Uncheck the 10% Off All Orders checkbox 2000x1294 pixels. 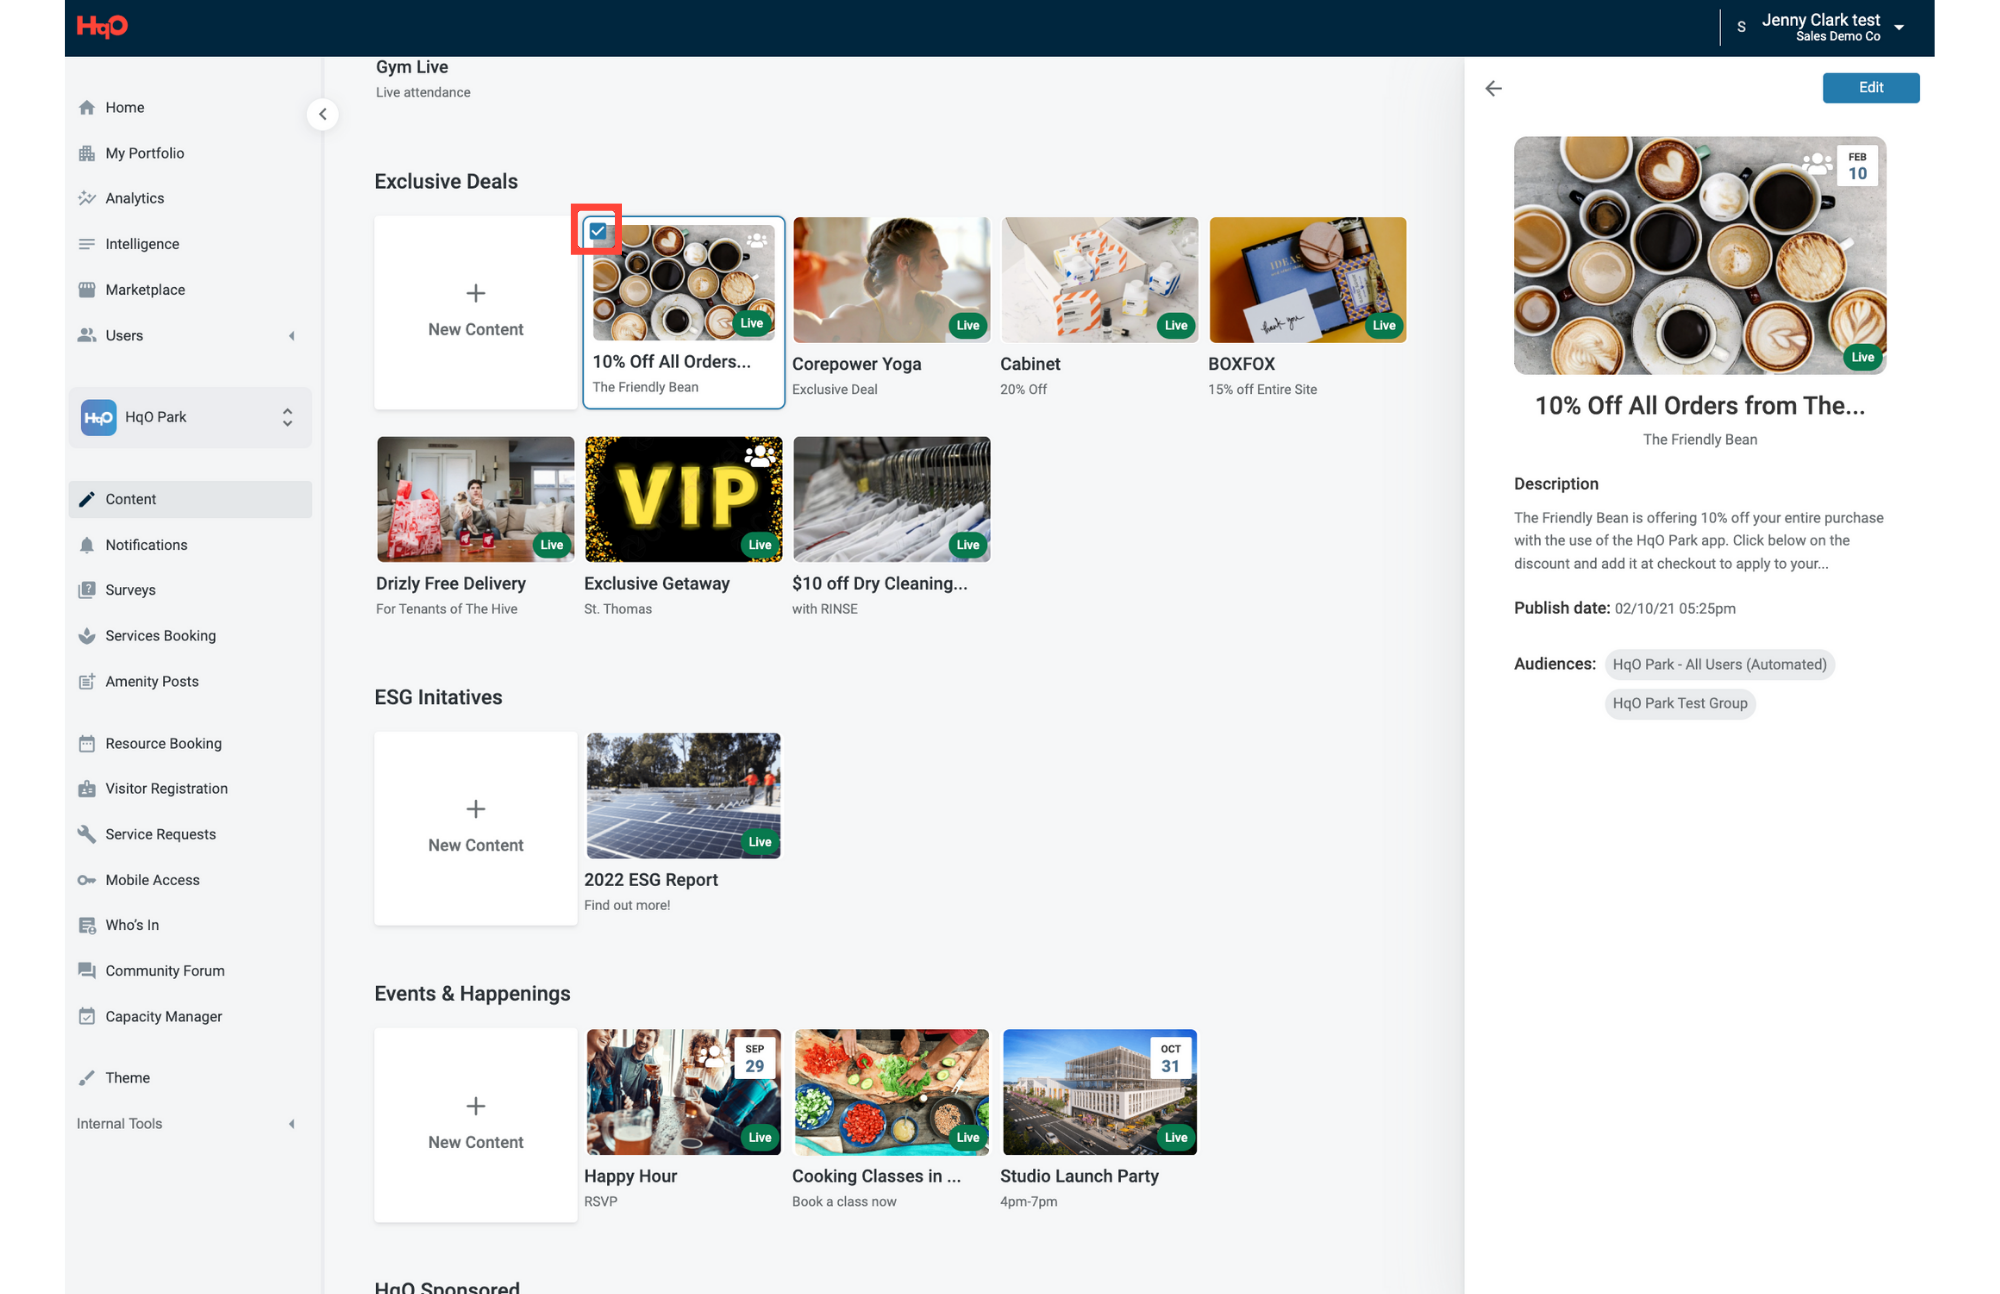(x=597, y=231)
